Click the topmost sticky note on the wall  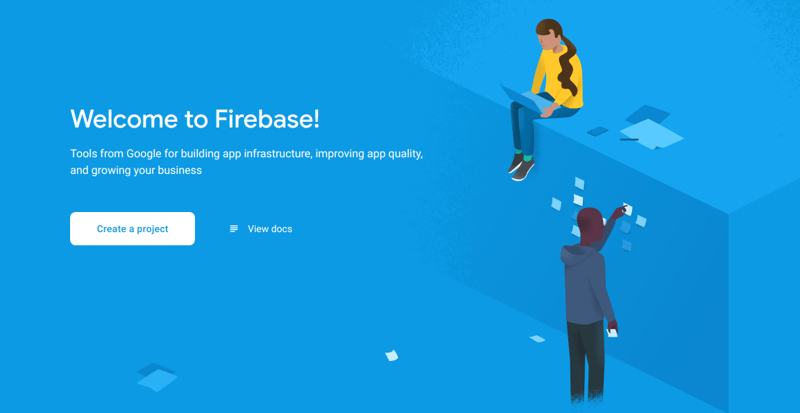click(x=579, y=183)
